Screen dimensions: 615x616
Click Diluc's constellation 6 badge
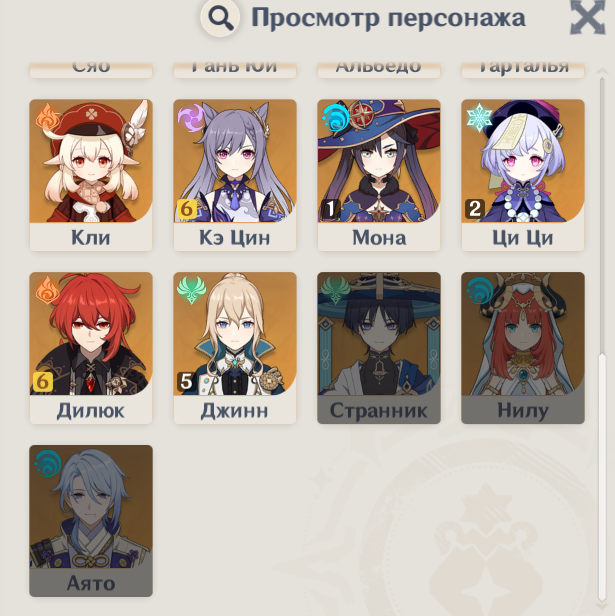click(42, 382)
